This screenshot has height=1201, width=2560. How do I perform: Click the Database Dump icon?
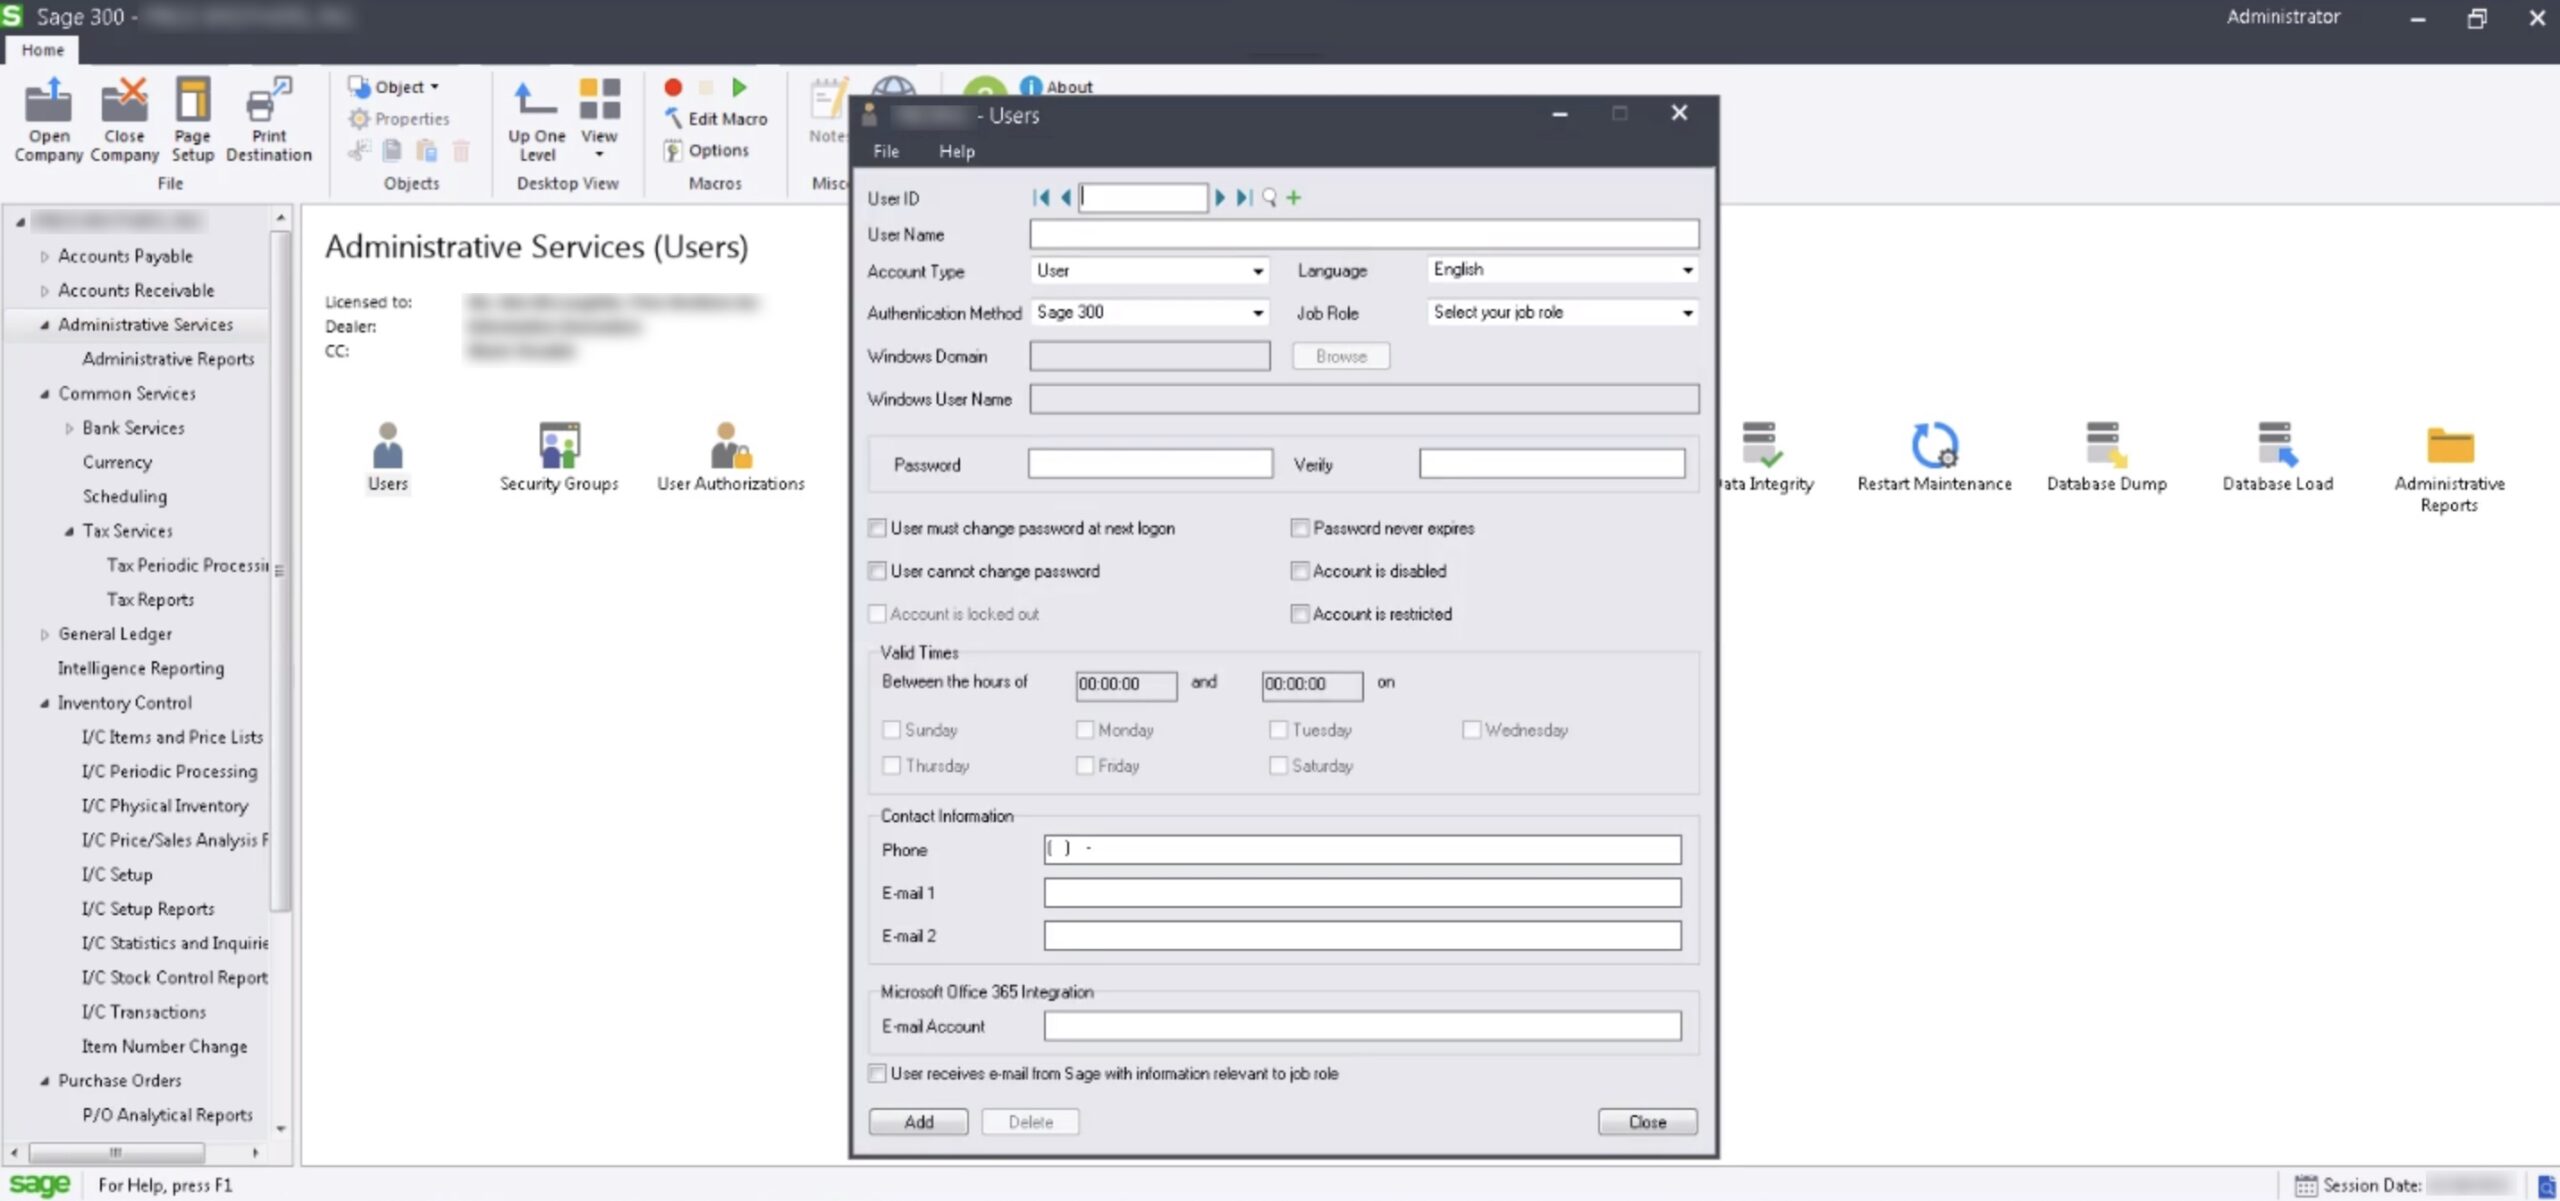[x=2105, y=446]
